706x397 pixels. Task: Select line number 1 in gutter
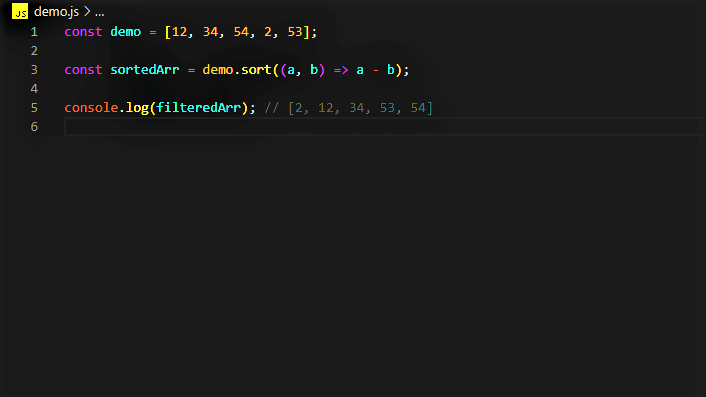(34, 32)
